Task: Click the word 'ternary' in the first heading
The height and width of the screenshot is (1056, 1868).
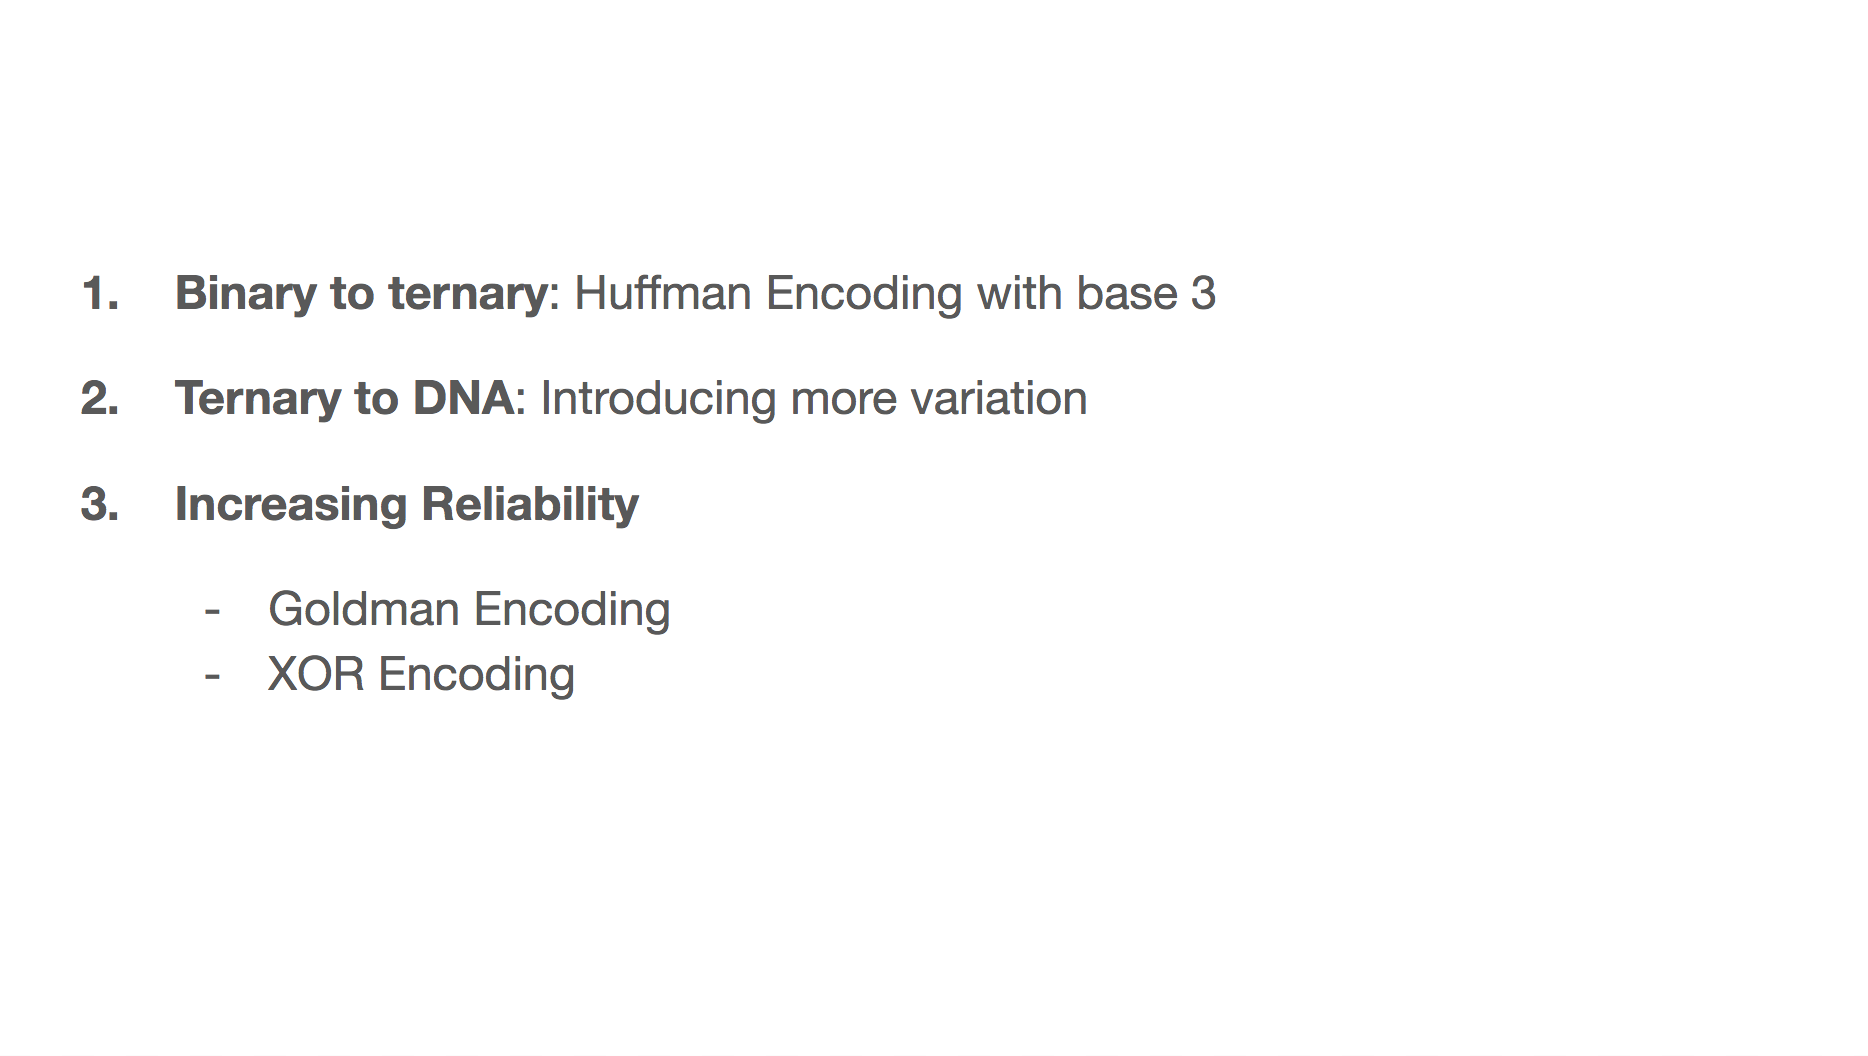Action: click(x=468, y=295)
